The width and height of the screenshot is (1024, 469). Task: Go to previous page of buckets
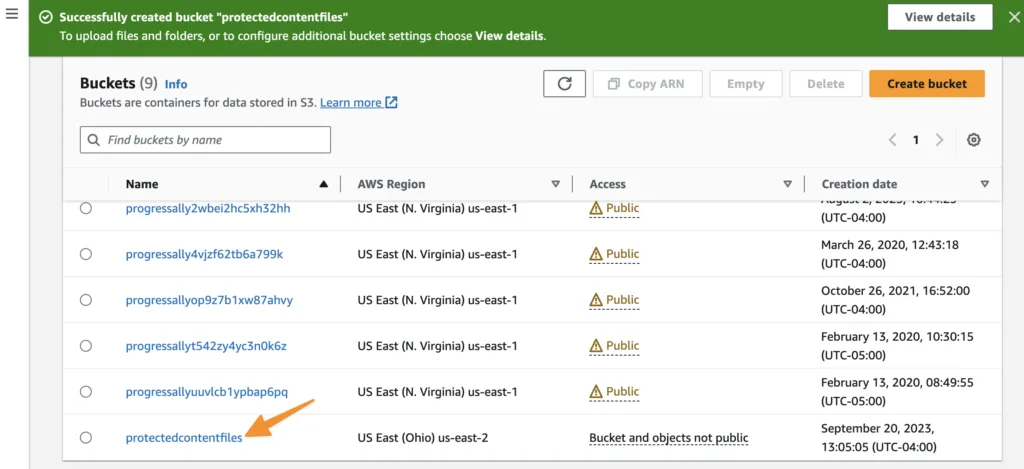[893, 140]
